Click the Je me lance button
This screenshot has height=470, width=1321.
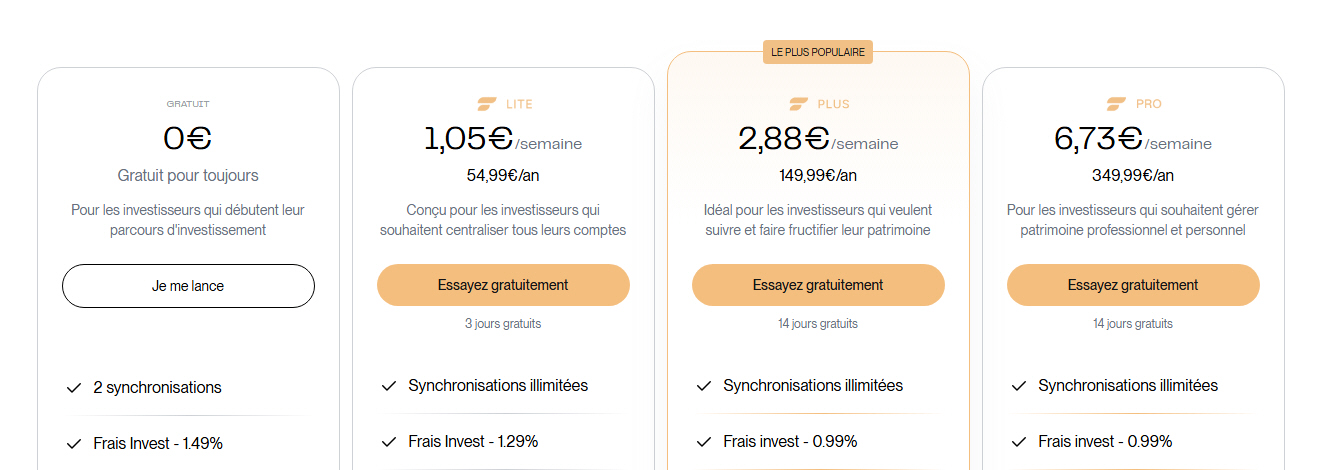click(x=188, y=286)
